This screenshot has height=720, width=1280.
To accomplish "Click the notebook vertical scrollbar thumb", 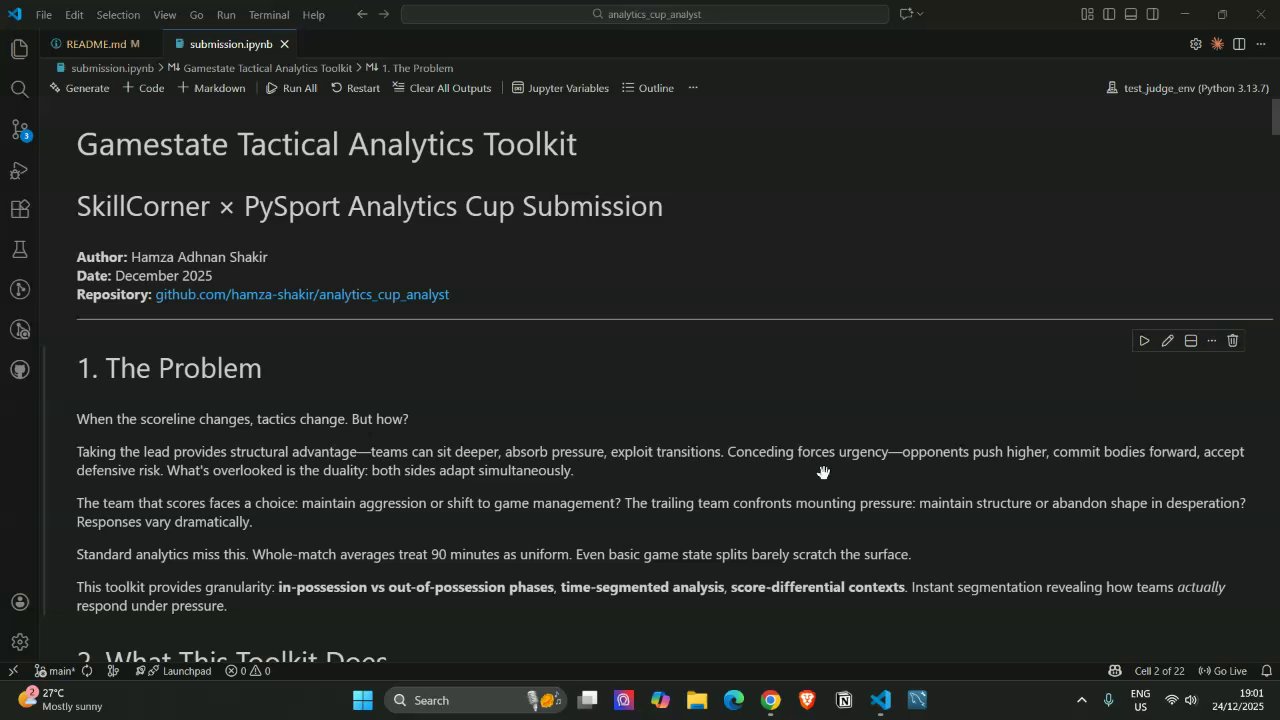I will tap(1275, 117).
